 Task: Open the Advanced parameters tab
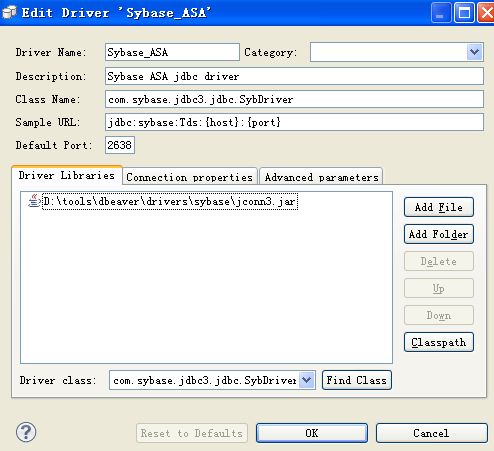[321, 176]
